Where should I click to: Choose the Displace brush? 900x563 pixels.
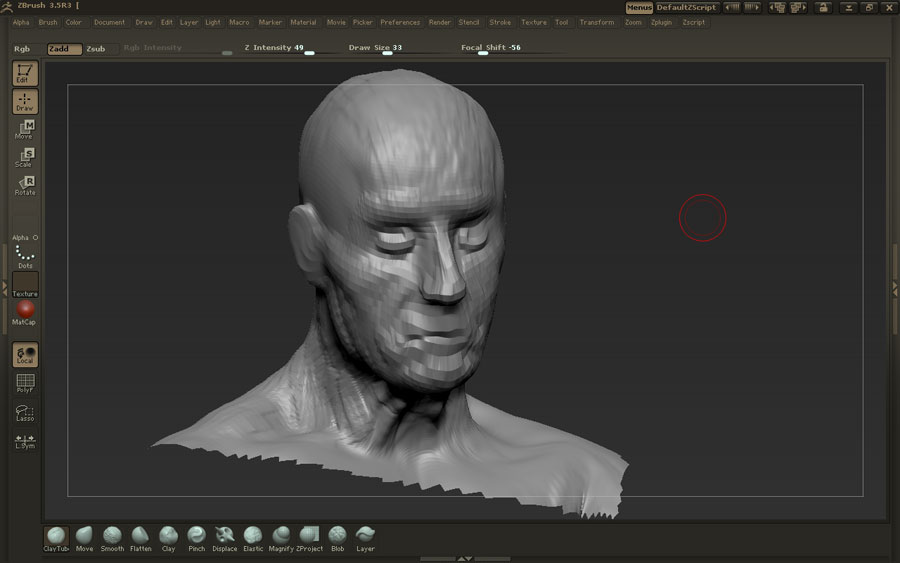pos(225,536)
